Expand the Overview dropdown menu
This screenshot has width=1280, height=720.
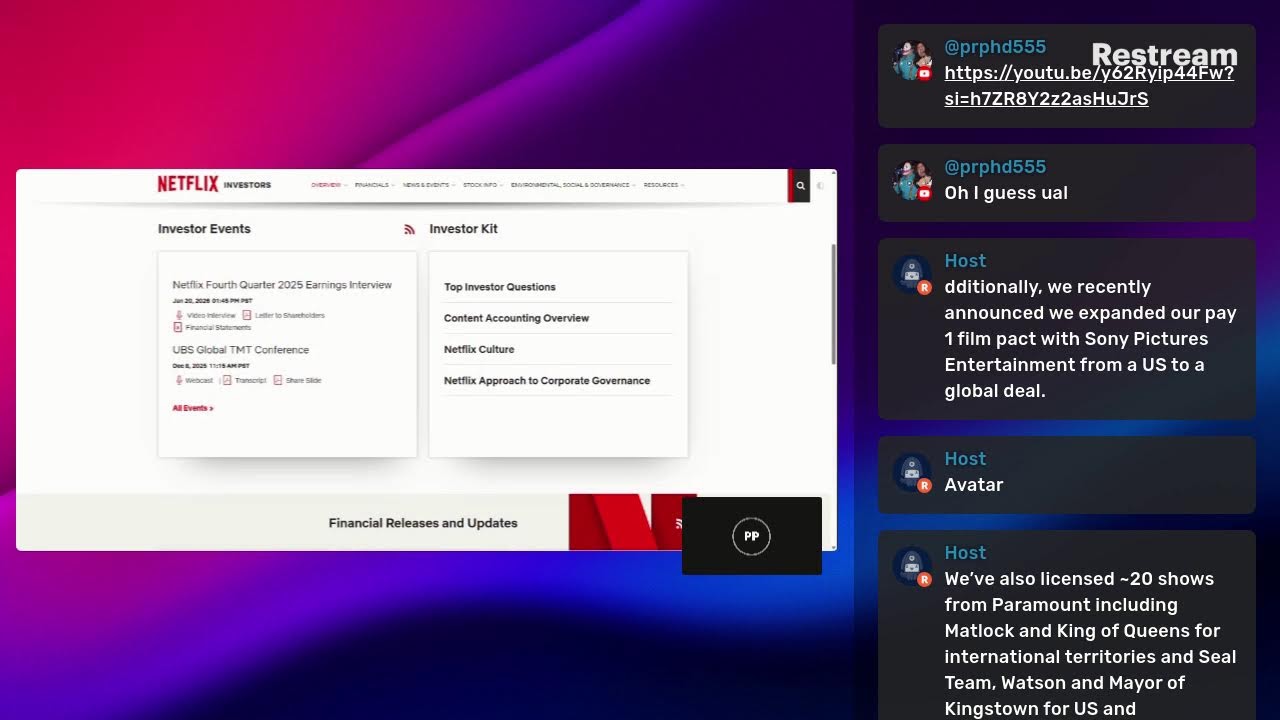point(329,185)
